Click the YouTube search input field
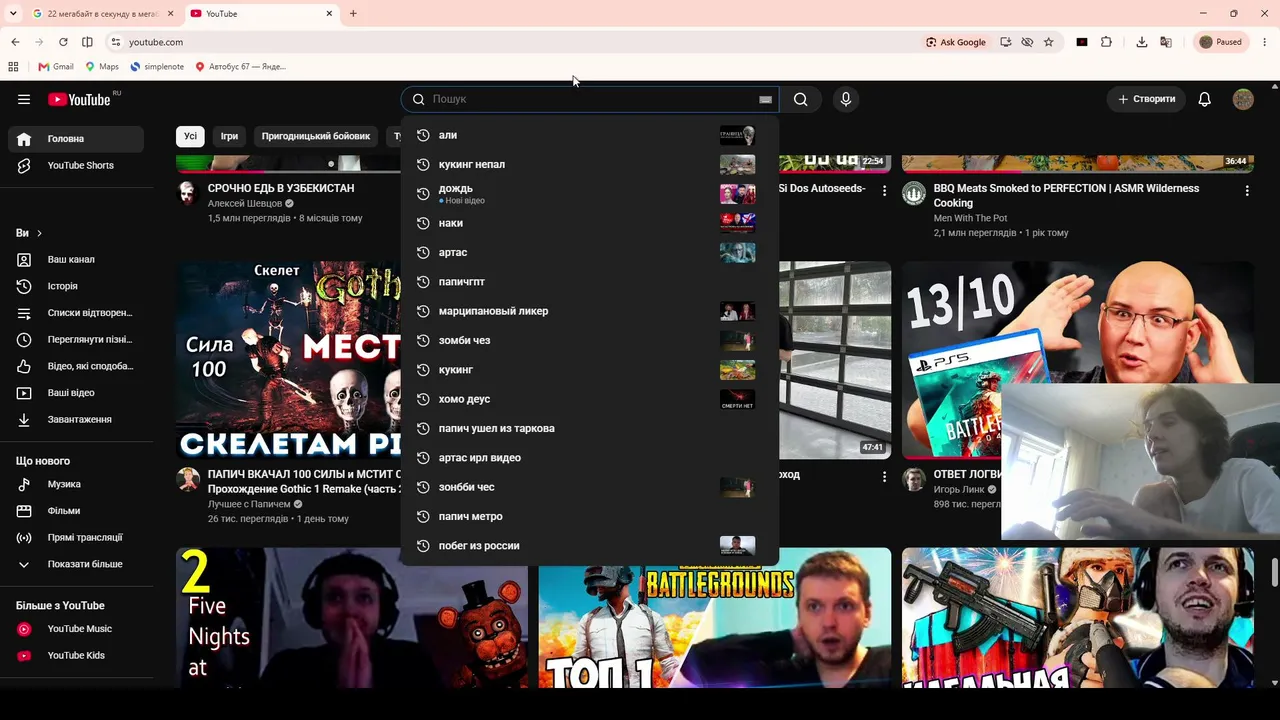 [590, 99]
